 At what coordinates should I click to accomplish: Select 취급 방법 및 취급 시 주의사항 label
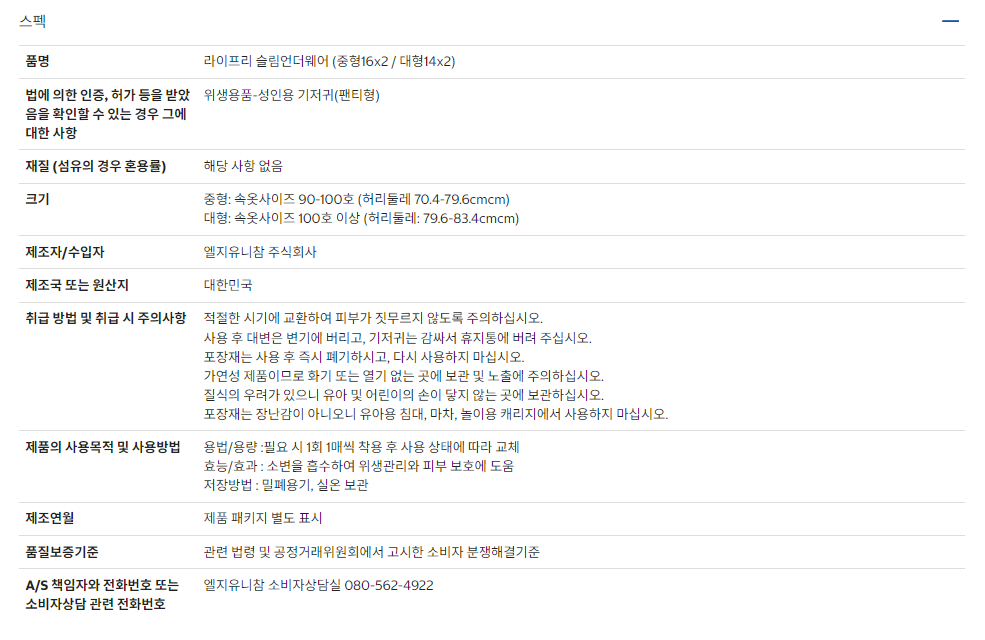click(x=106, y=318)
